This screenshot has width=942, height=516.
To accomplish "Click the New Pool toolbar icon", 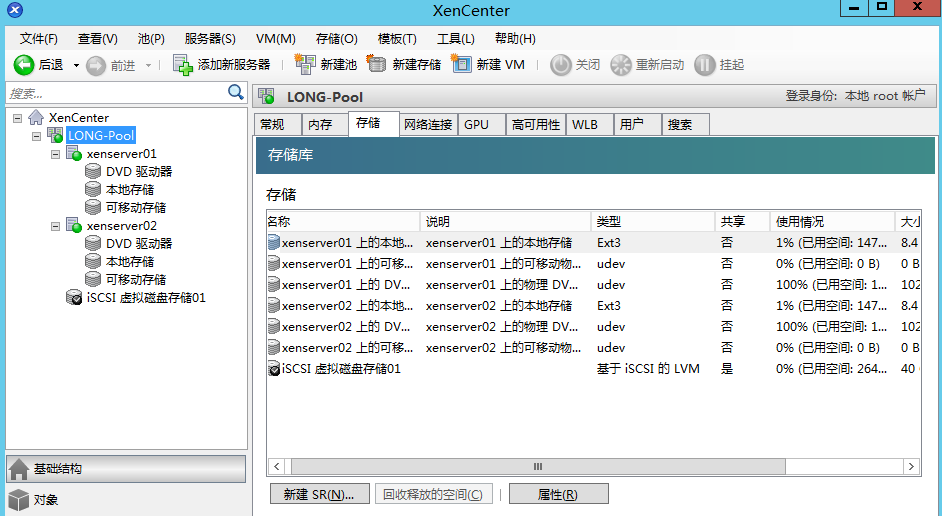I will tap(305, 64).
